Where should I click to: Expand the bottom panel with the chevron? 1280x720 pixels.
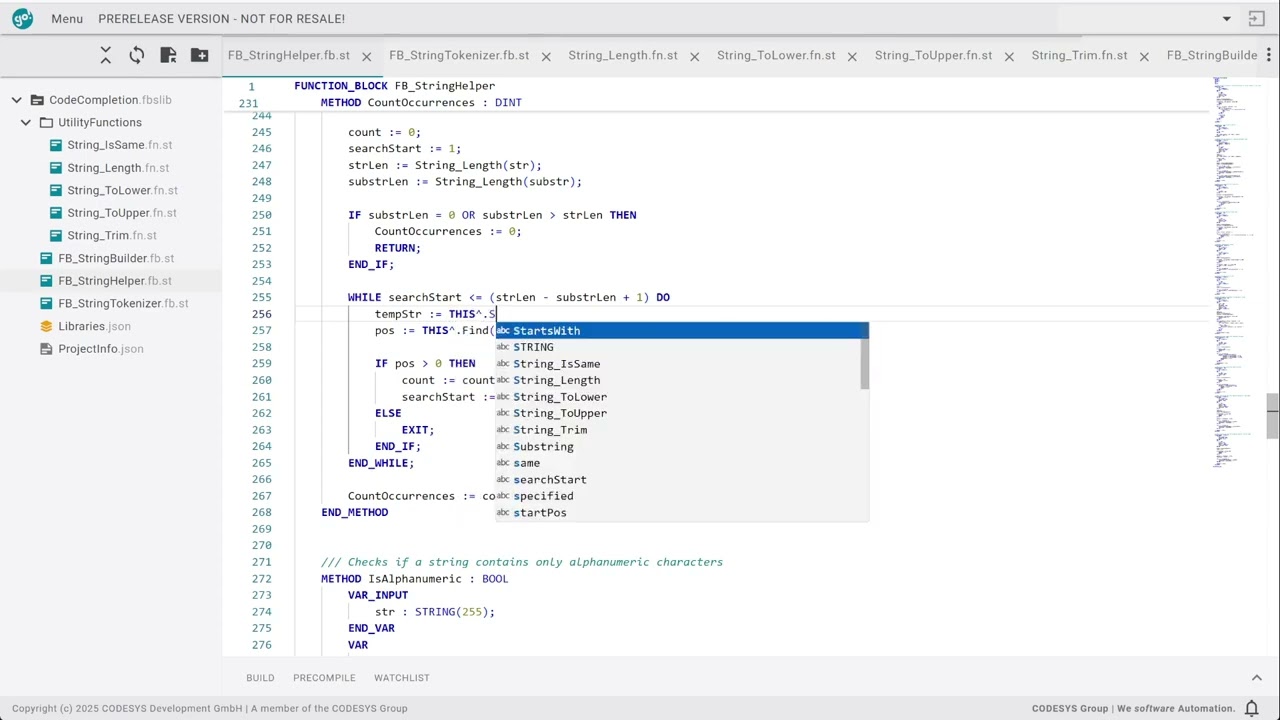(1257, 678)
